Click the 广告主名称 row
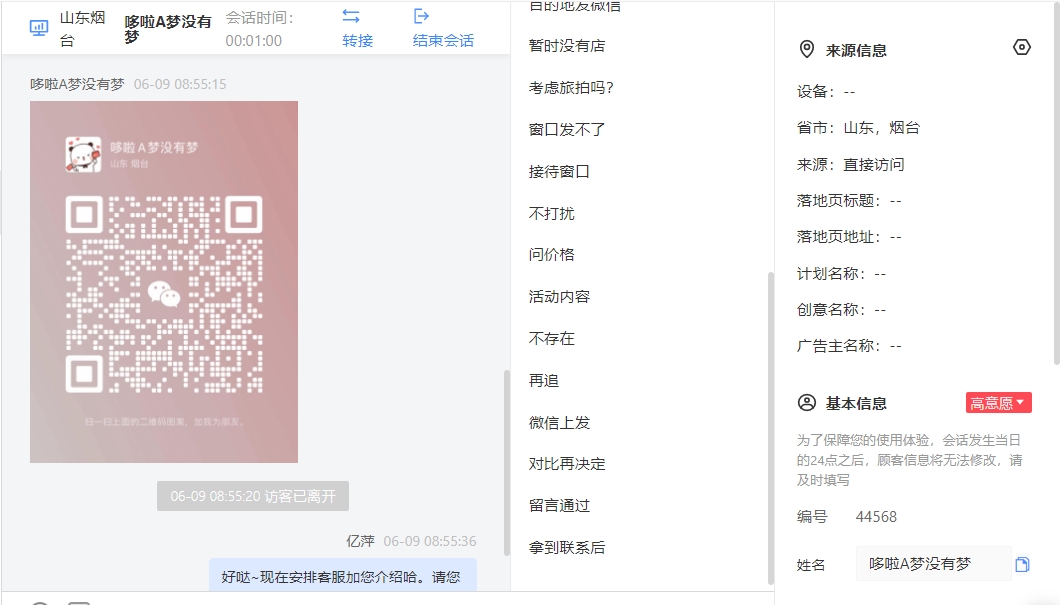Screen dimensions: 1060x605 (x=849, y=346)
